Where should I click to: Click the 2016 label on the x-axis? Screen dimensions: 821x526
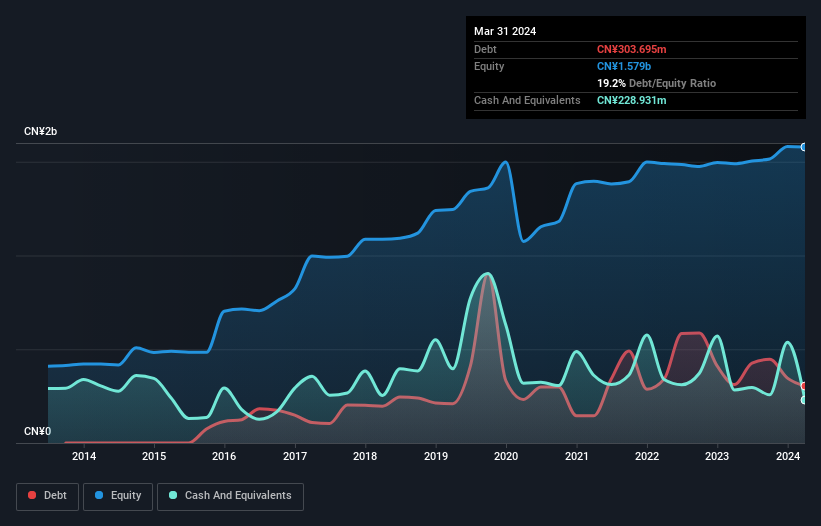[x=224, y=457]
